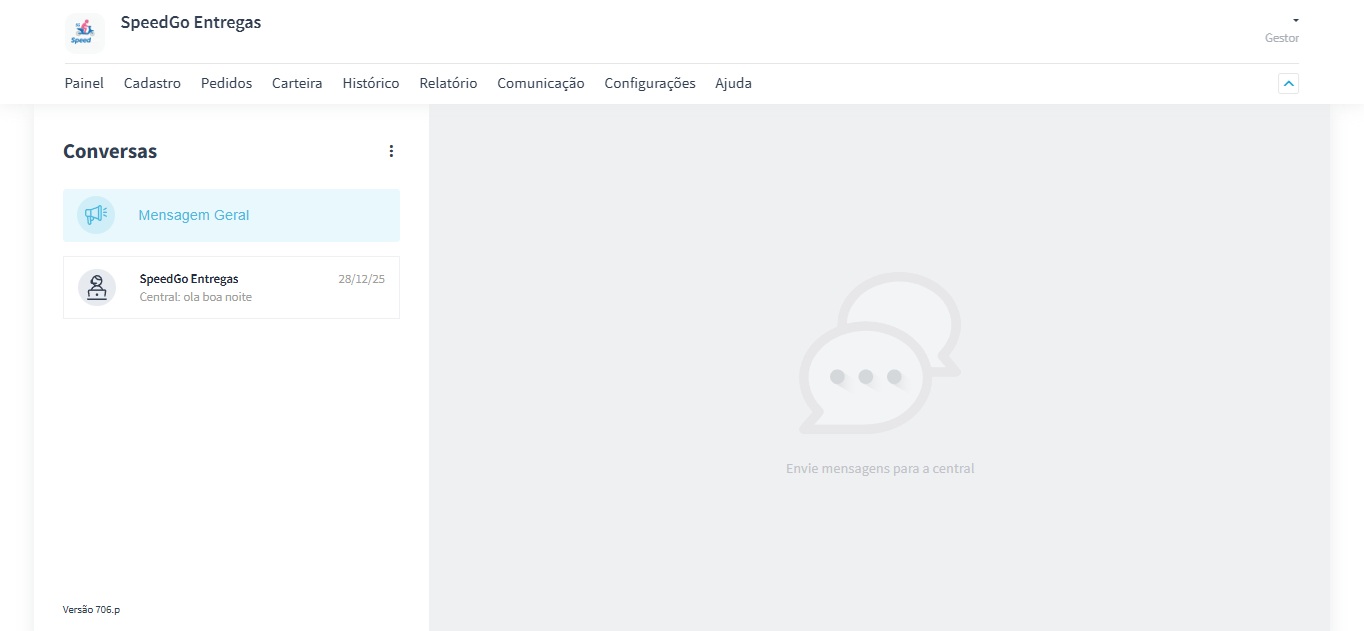Click the megaphone icon for Mensagem Geral
The image size is (1364, 631).
[96, 215]
